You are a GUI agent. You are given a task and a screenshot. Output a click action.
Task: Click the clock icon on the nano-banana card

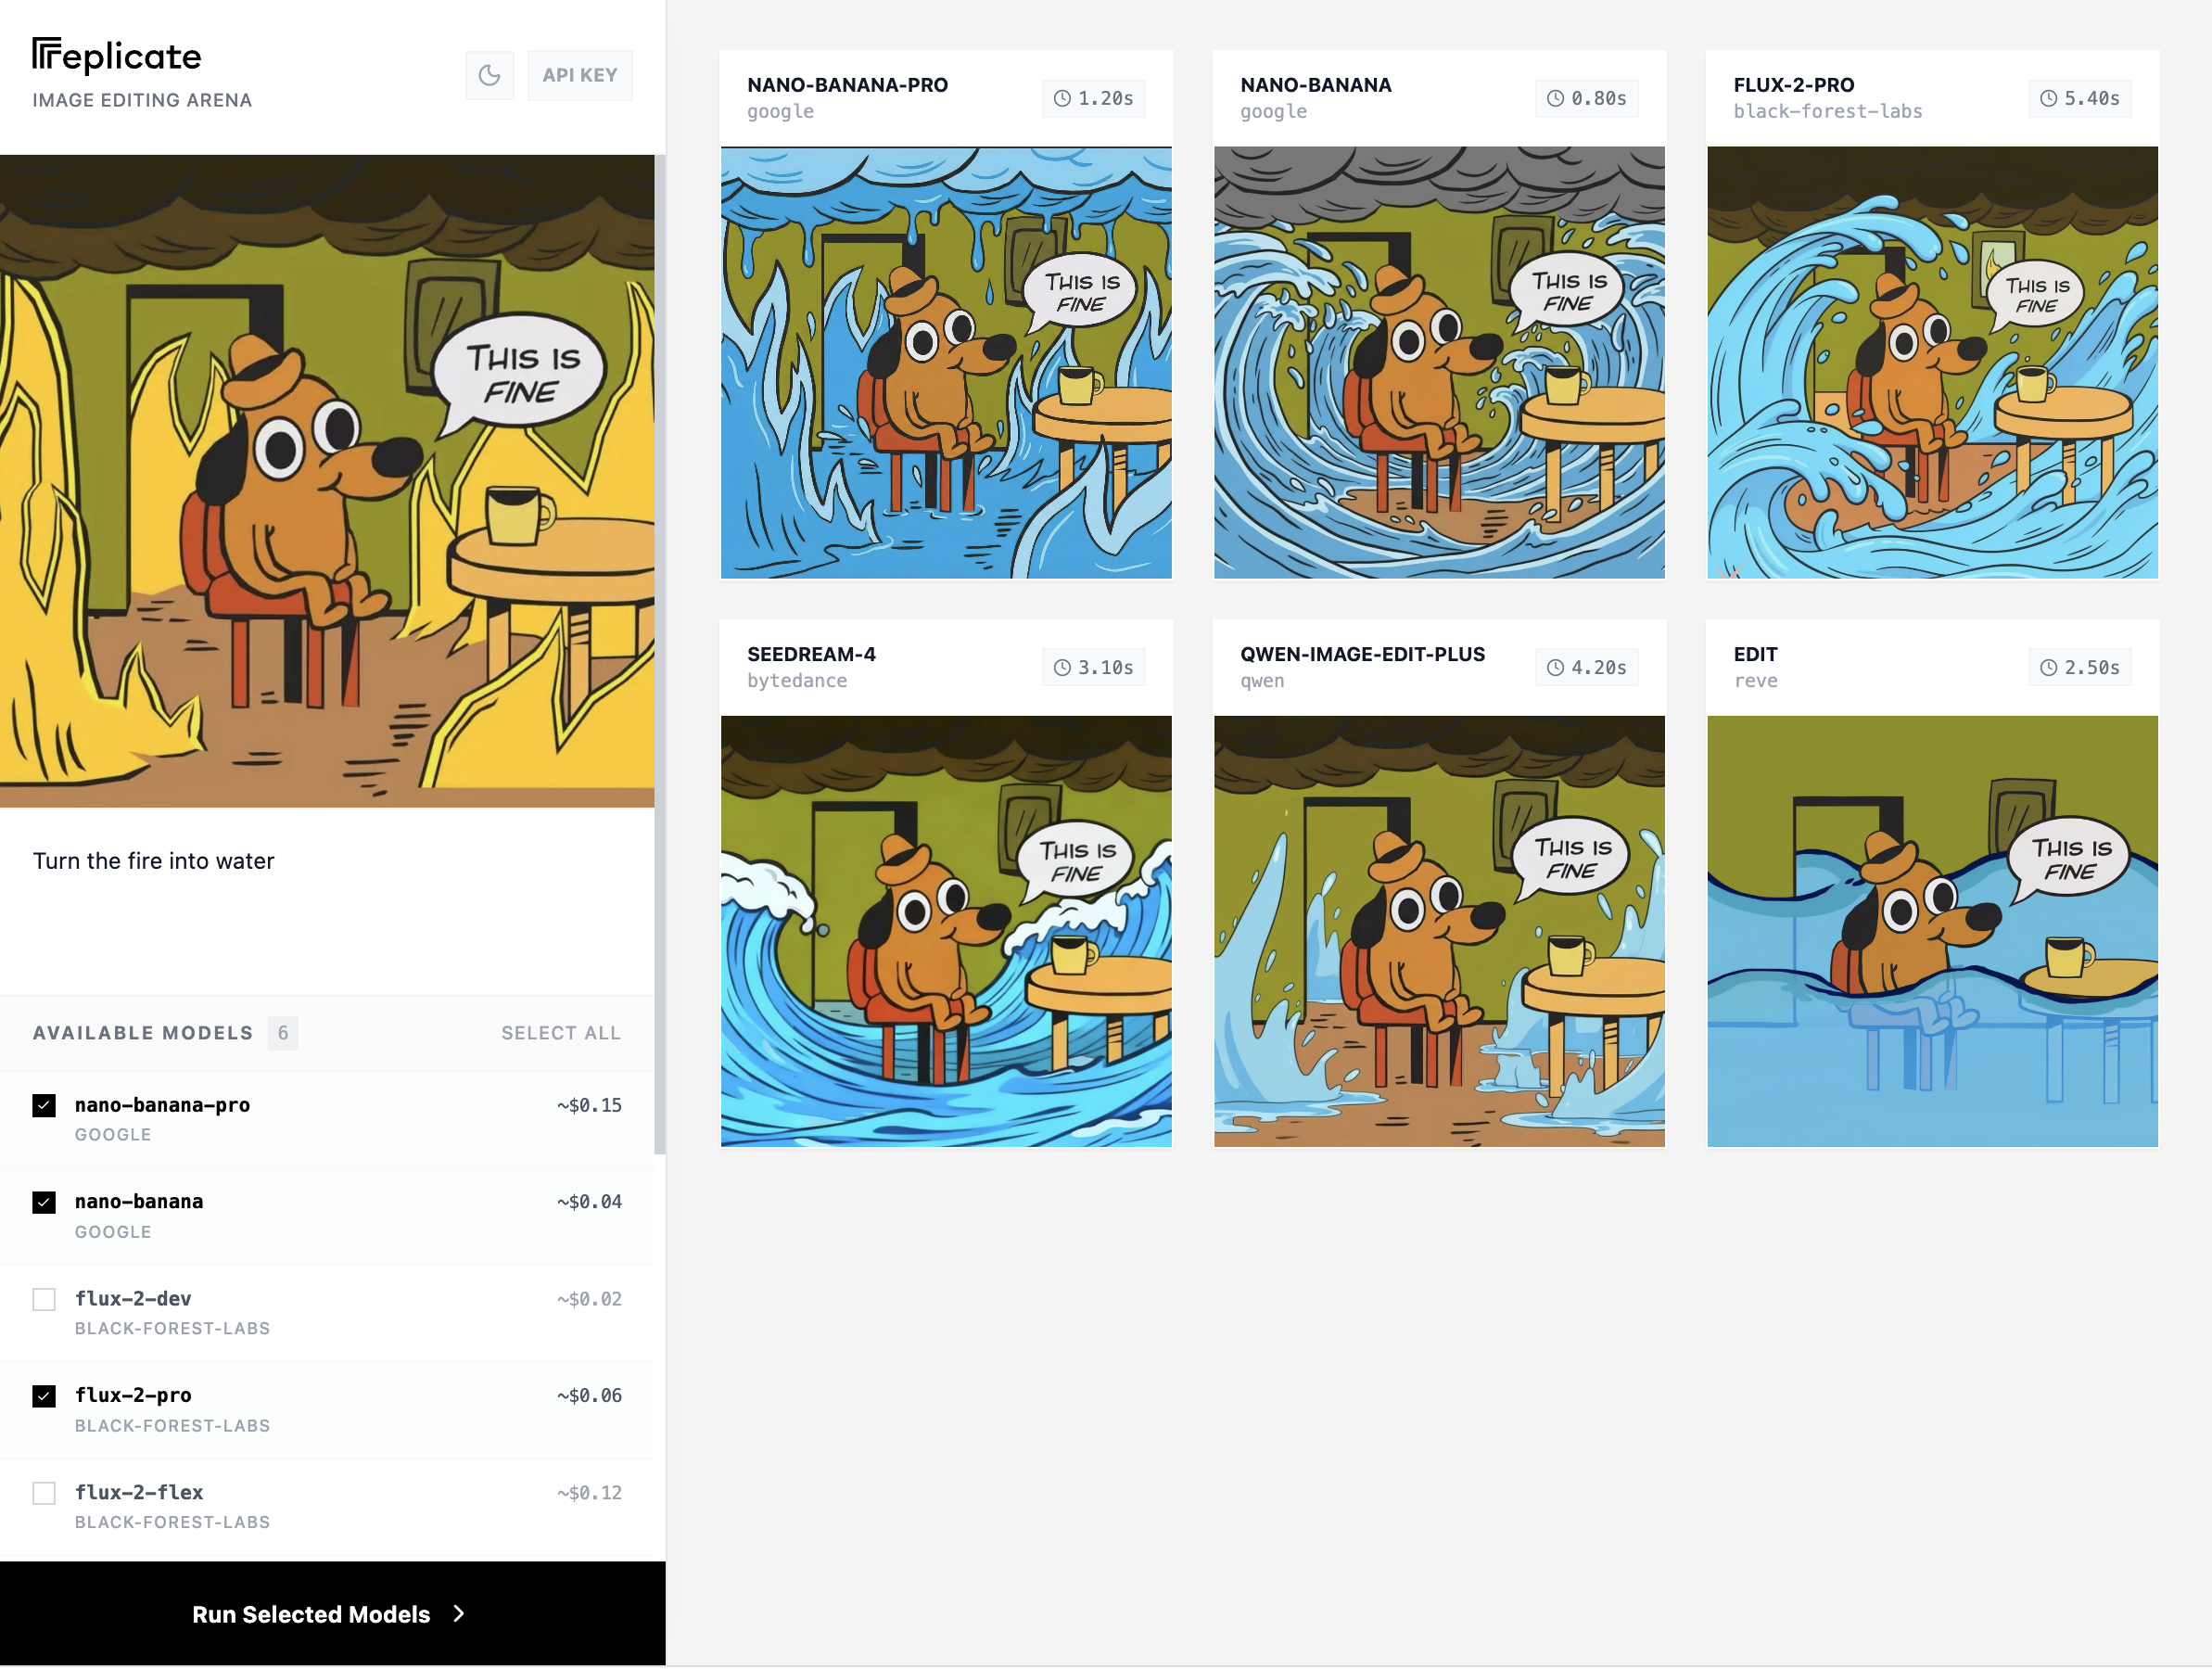[x=1555, y=98]
